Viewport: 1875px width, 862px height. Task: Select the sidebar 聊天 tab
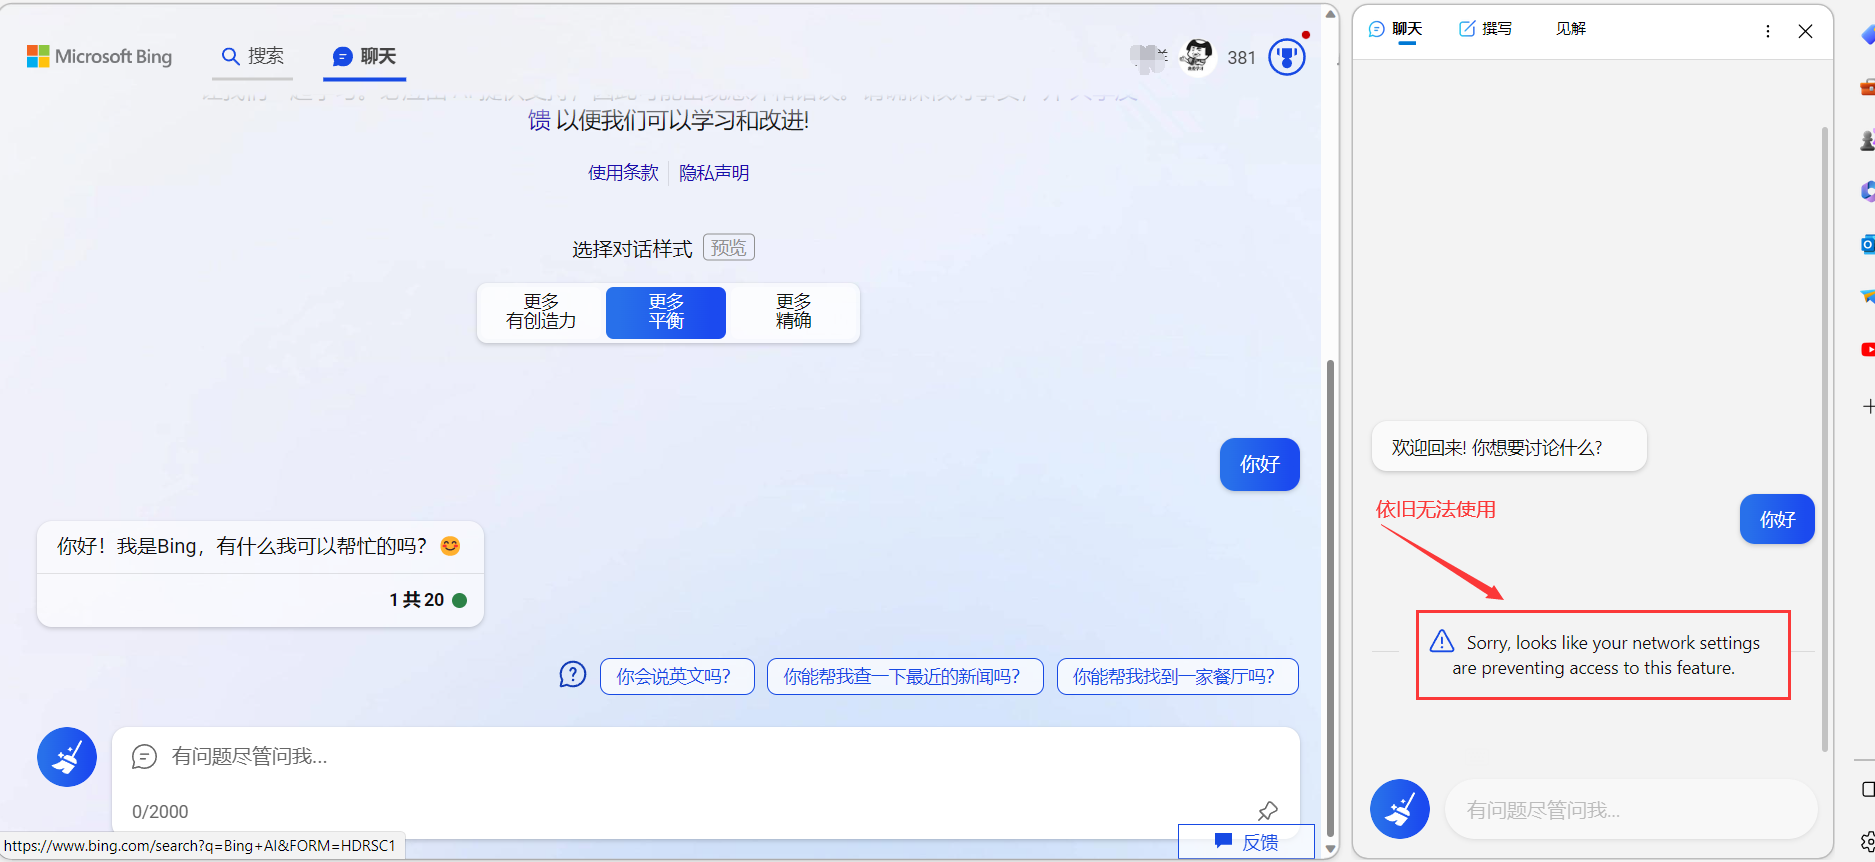click(x=1395, y=29)
